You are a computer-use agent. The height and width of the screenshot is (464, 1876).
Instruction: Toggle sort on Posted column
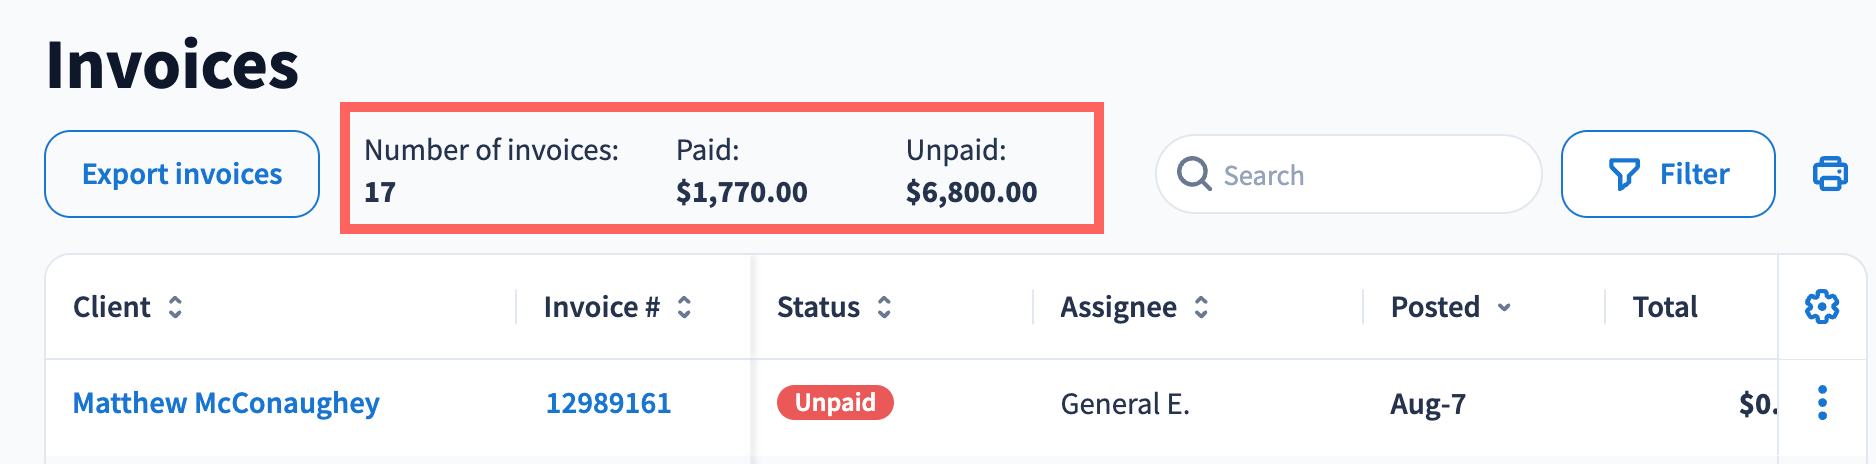tap(1504, 307)
